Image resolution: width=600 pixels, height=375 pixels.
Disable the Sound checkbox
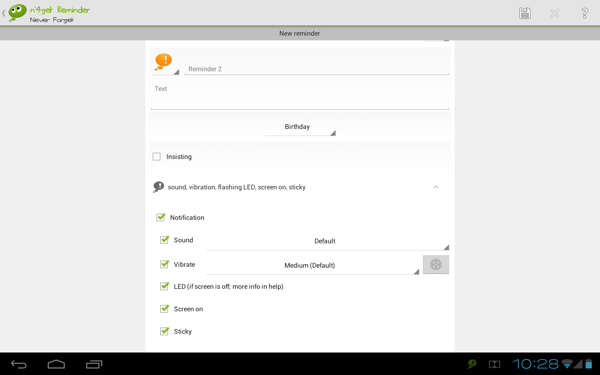[x=164, y=240]
